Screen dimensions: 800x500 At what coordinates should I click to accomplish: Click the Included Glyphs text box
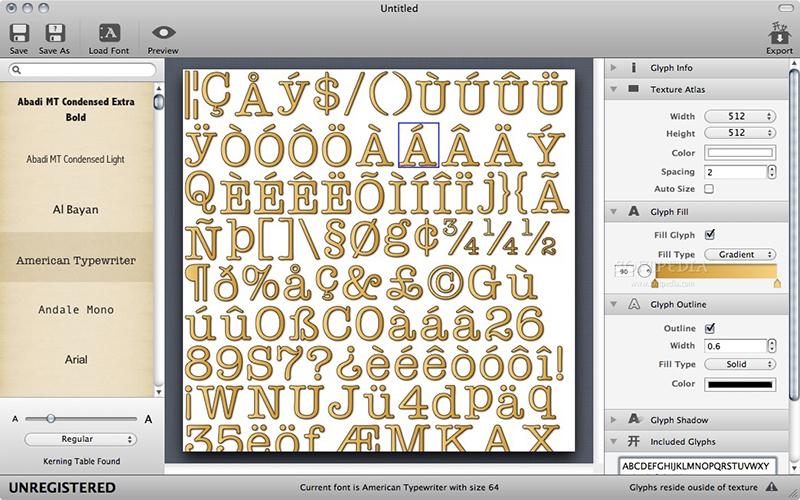(x=697, y=466)
